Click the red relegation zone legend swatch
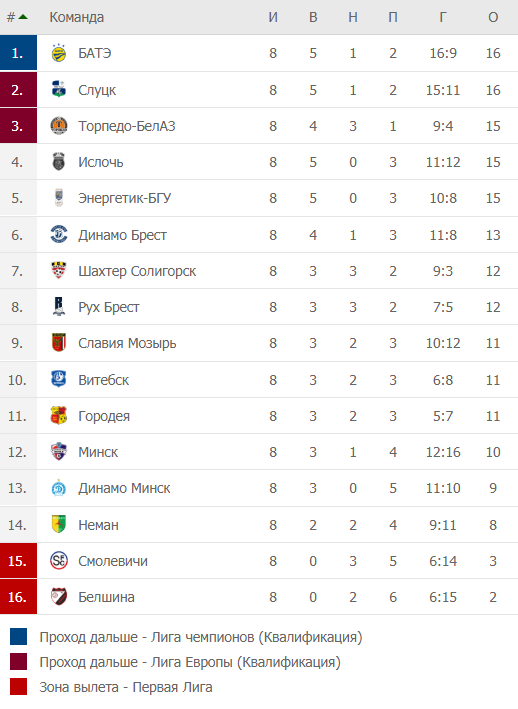Screen dimensions: 518x709 19,686
